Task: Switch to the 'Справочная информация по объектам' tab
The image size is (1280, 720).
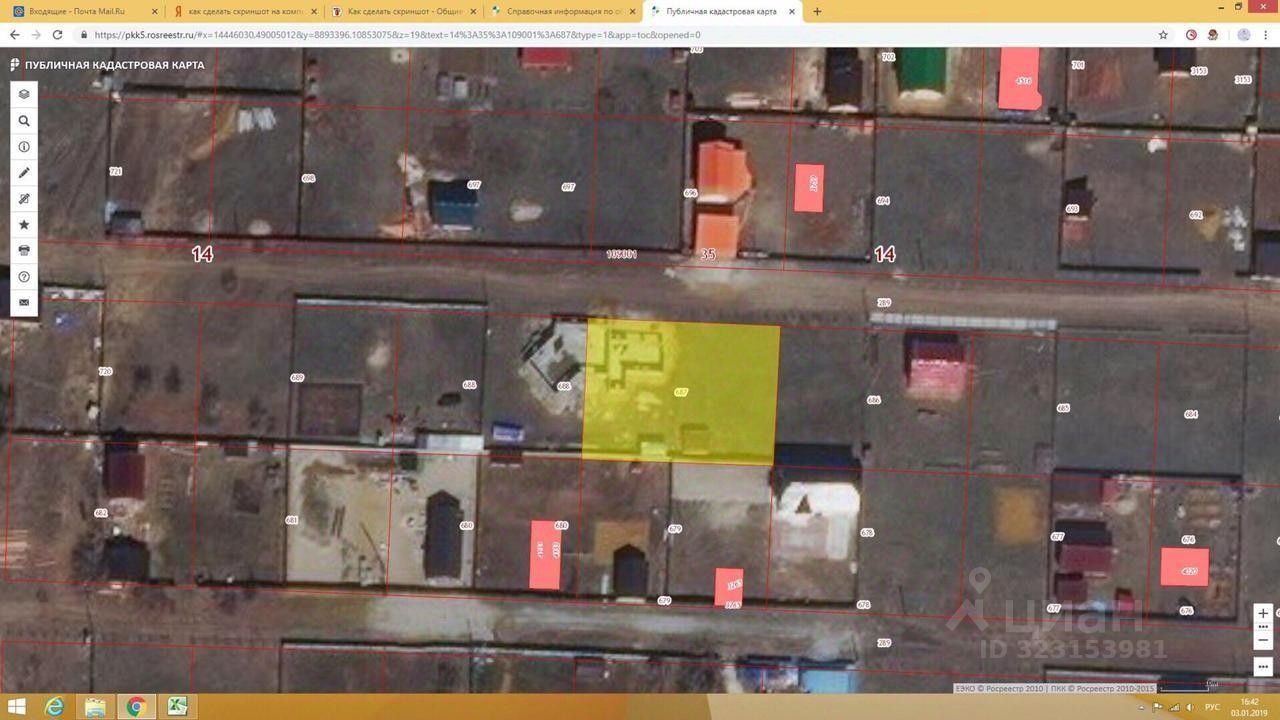Action: tap(562, 11)
